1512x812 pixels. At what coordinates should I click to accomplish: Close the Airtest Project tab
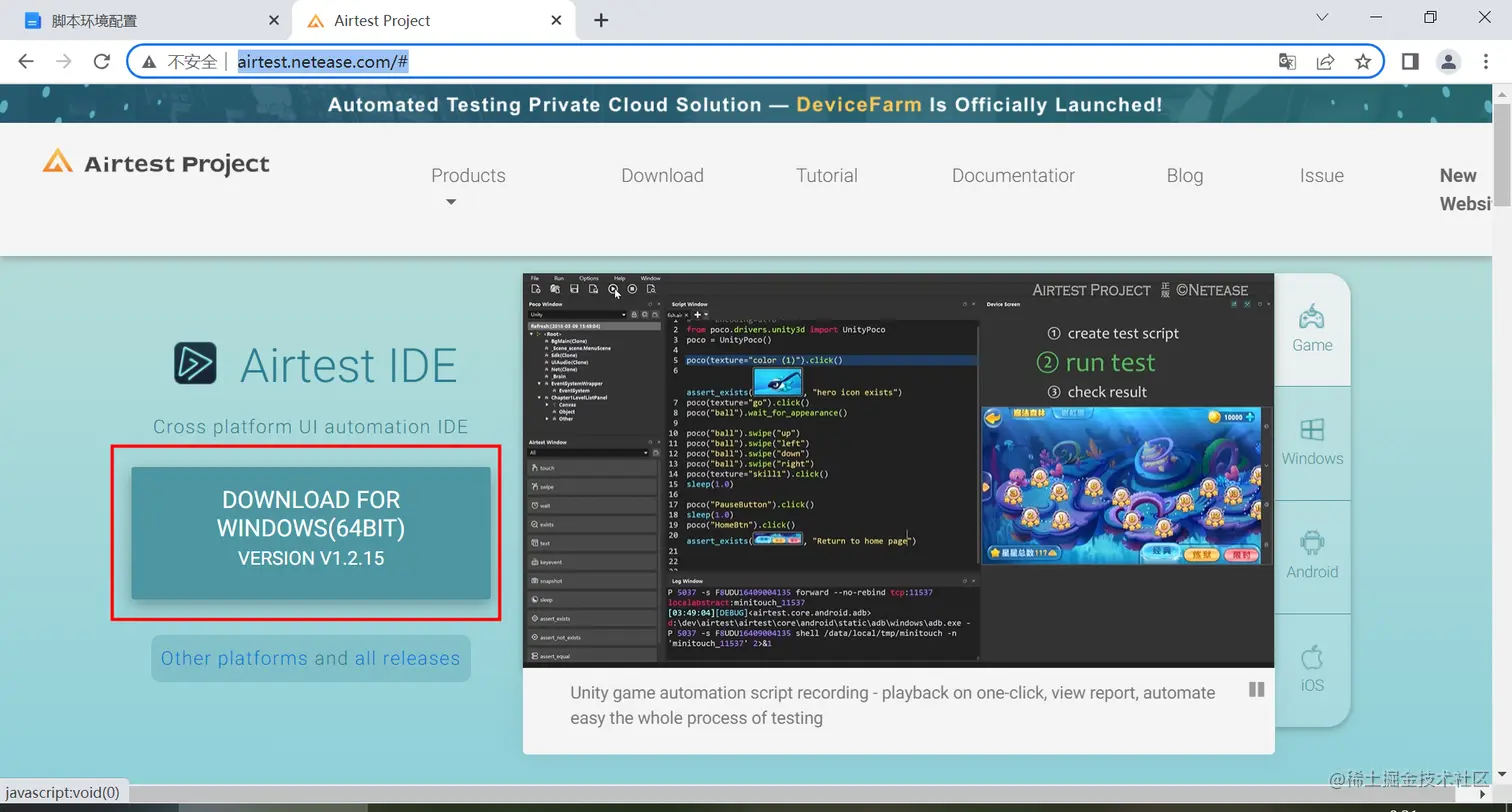pyautogui.click(x=557, y=20)
